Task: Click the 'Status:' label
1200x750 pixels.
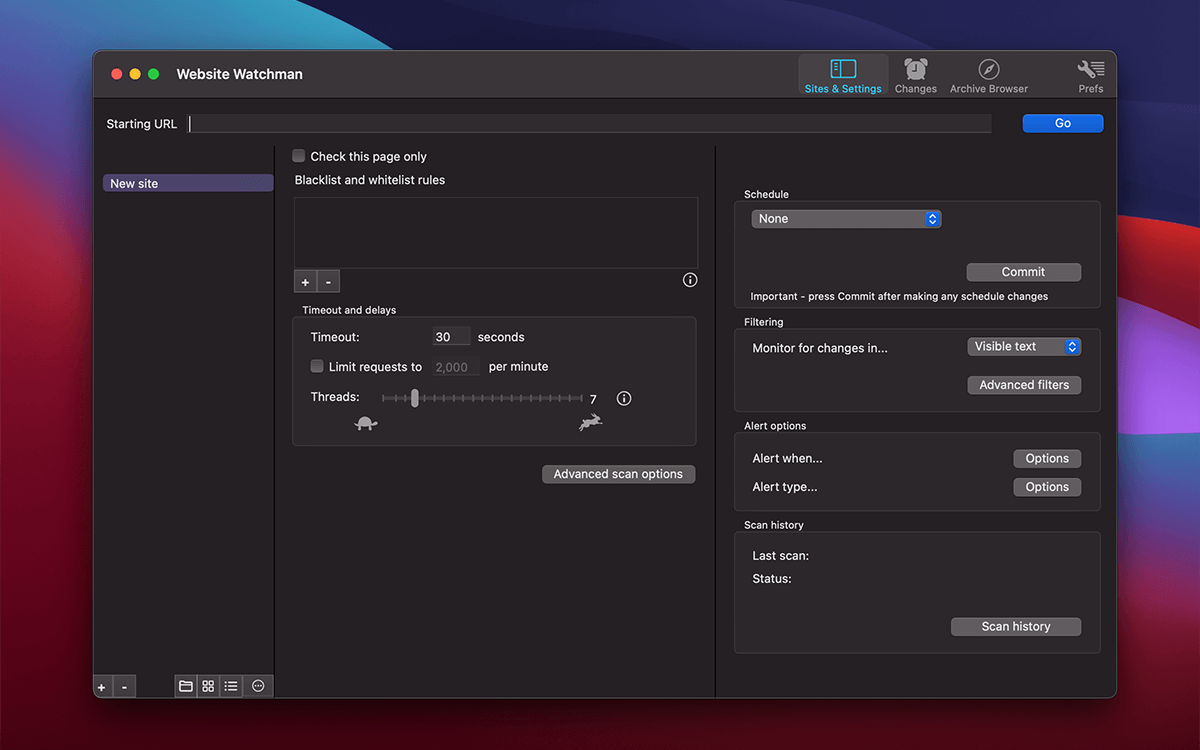Action: tap(772, 579)
